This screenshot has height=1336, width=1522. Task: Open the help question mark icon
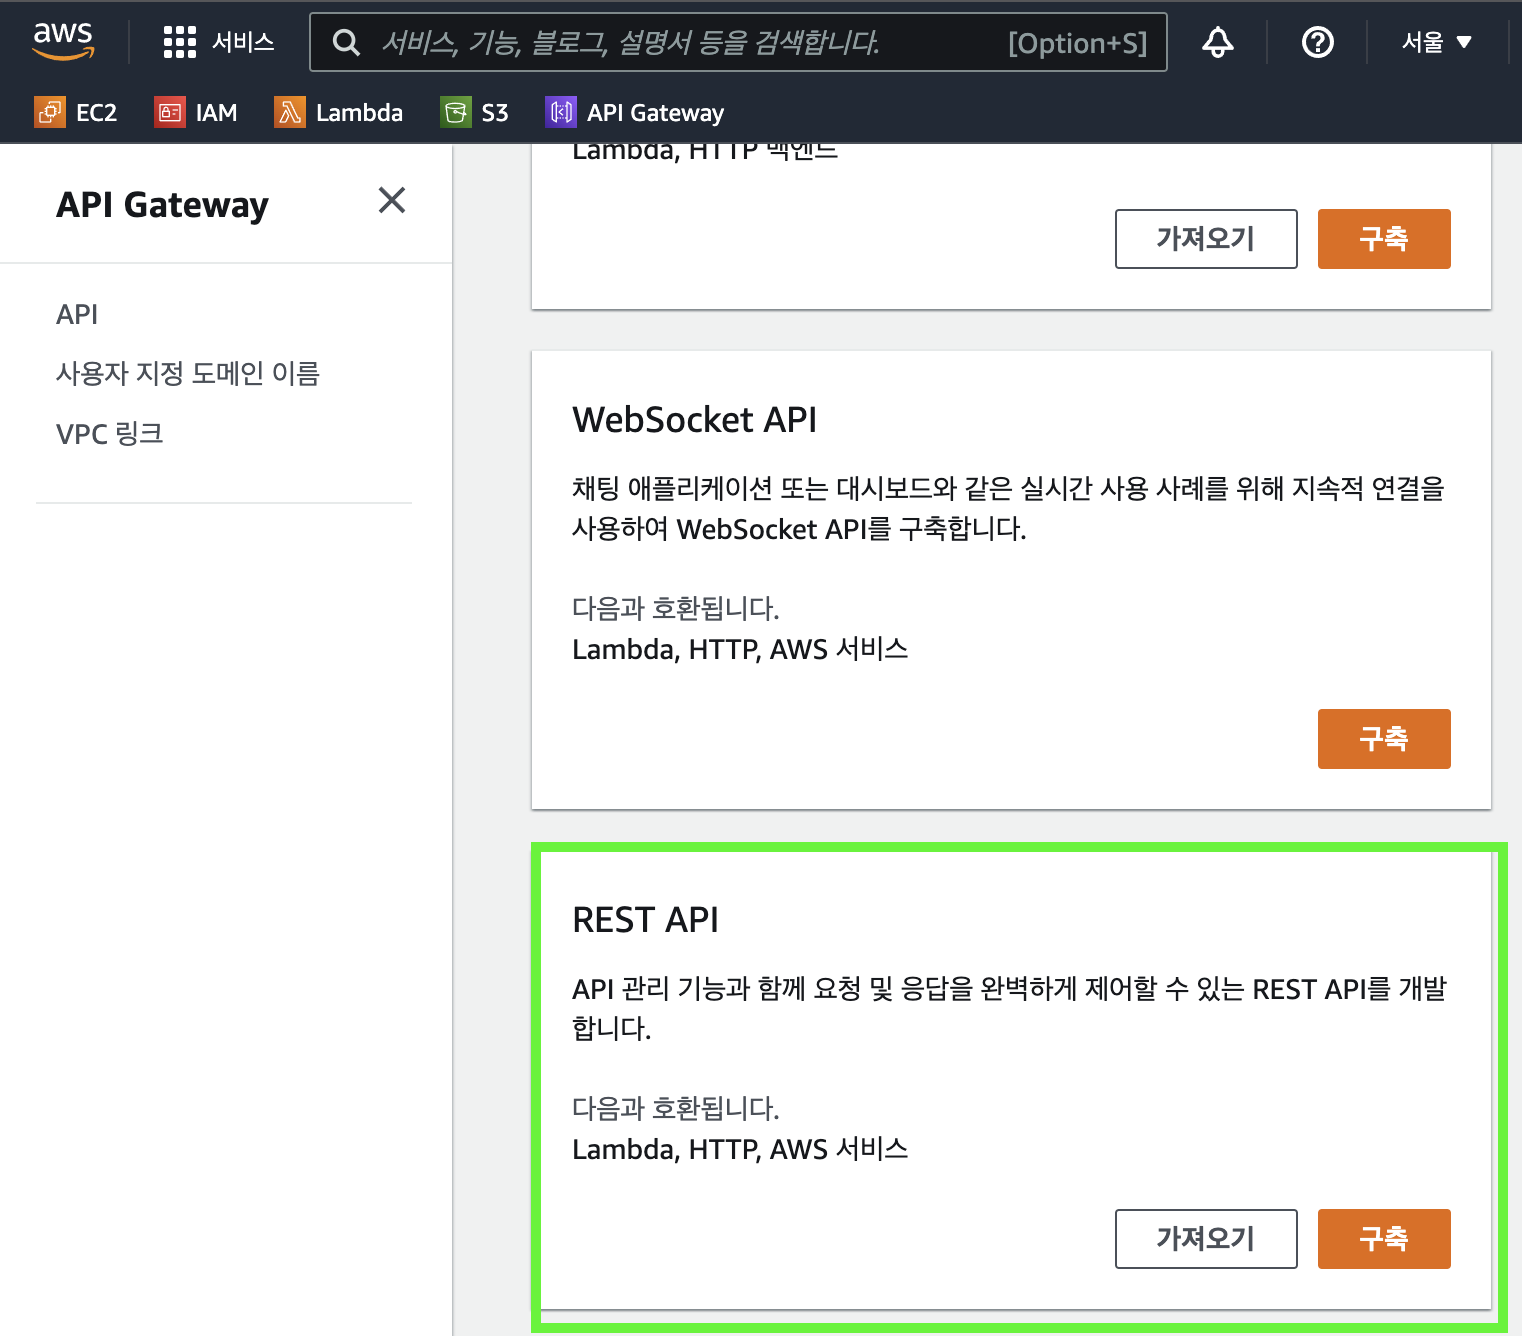point(1318,42)
